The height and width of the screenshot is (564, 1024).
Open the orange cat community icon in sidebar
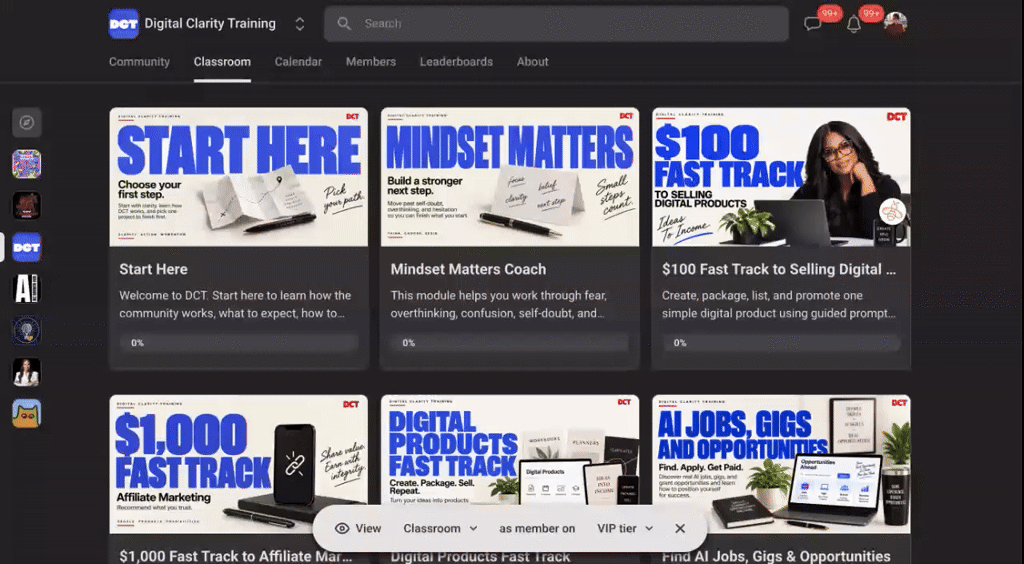tap(27, 414)
